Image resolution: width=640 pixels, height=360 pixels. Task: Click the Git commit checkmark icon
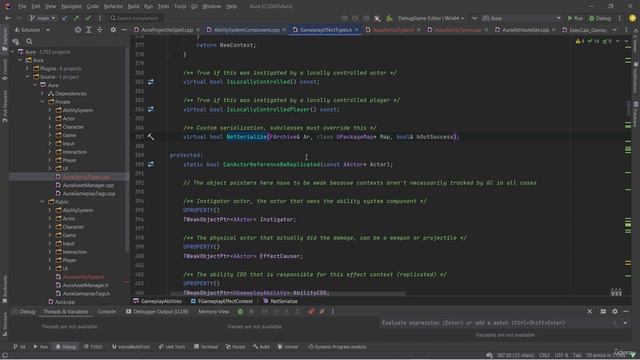(x=88, y=18)
